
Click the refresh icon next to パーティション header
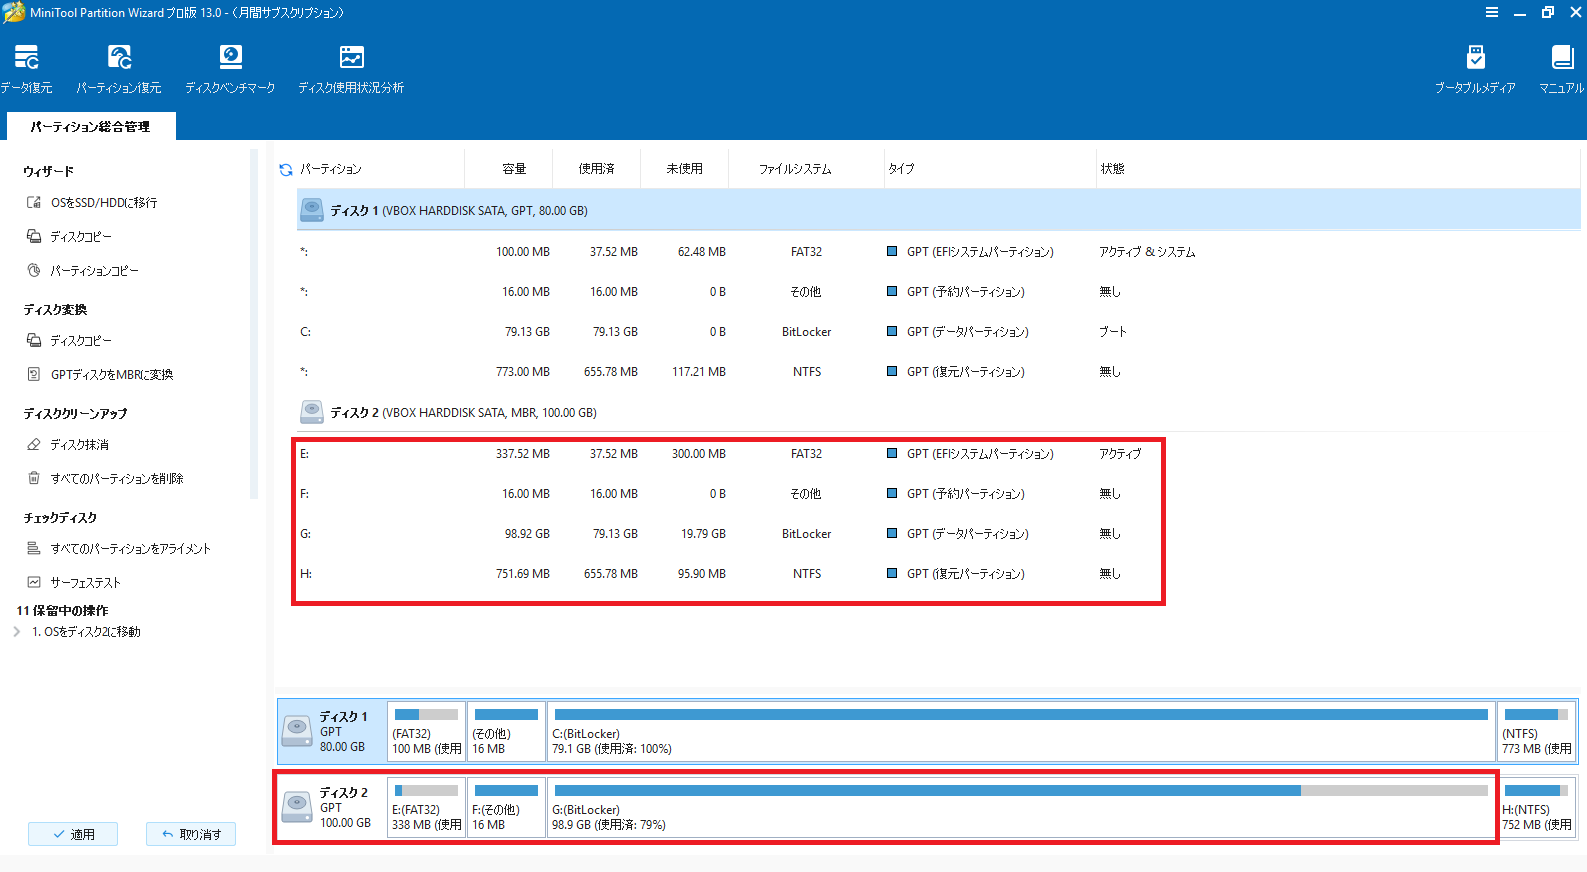tap(286, 170)
